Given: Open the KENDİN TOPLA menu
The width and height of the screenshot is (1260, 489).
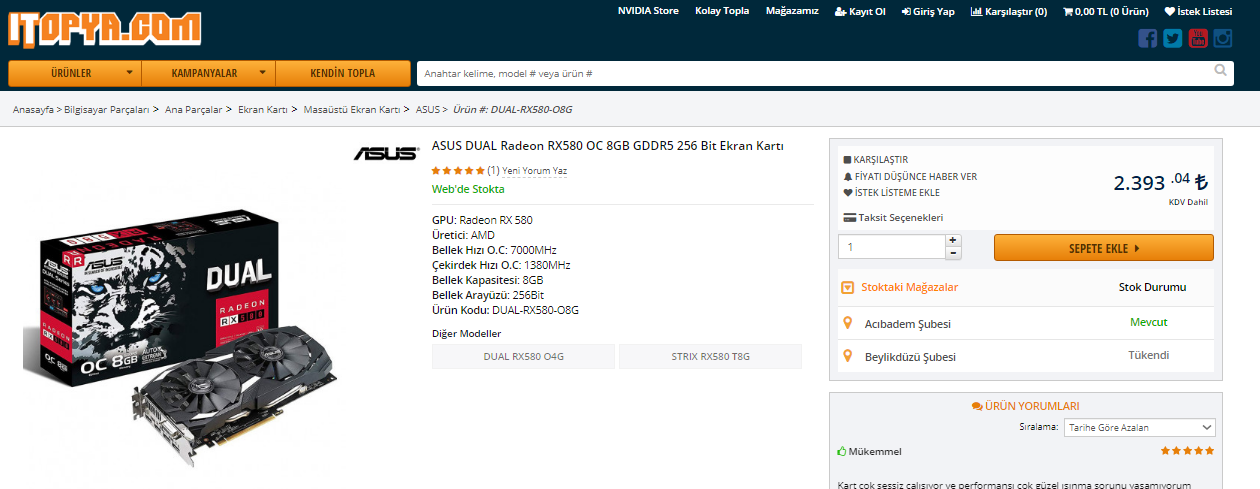Looking at the screenshot, I should click(343, 73).
